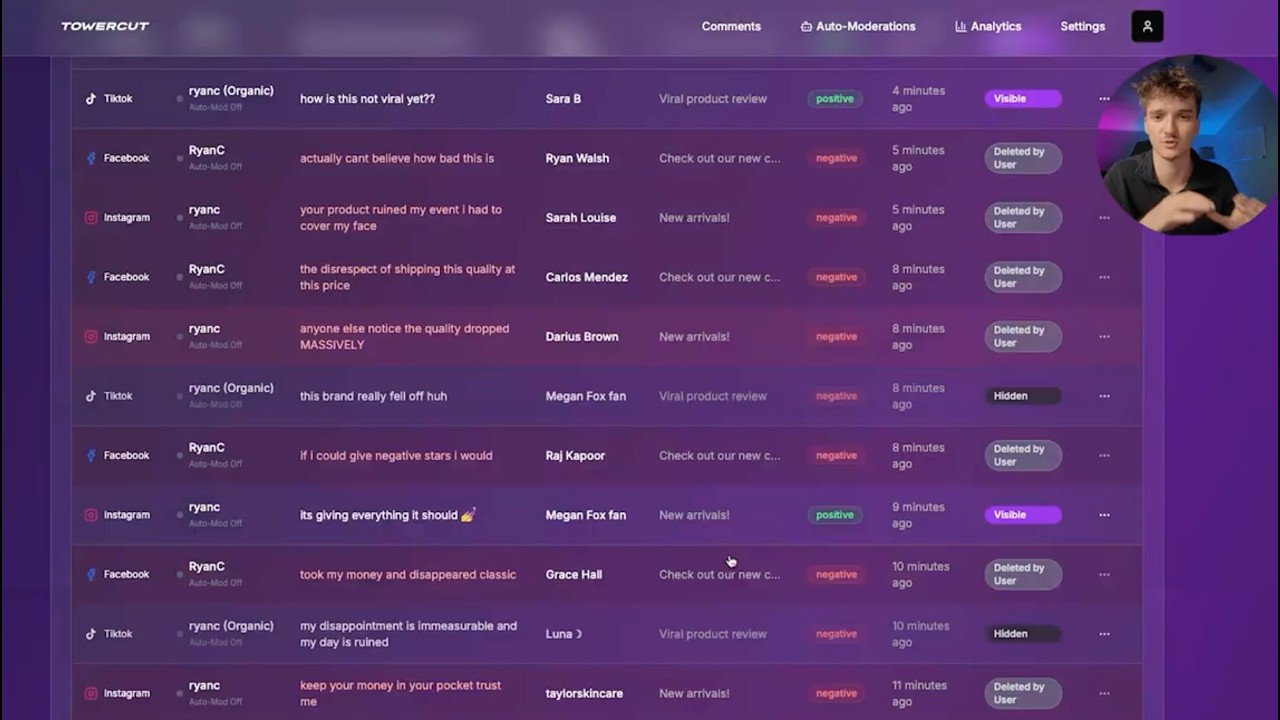Viewport: 1280px width, 720px height.
Task: Click the Facebook icon in Ryan Walsh row
Action: tap(91, 158)
